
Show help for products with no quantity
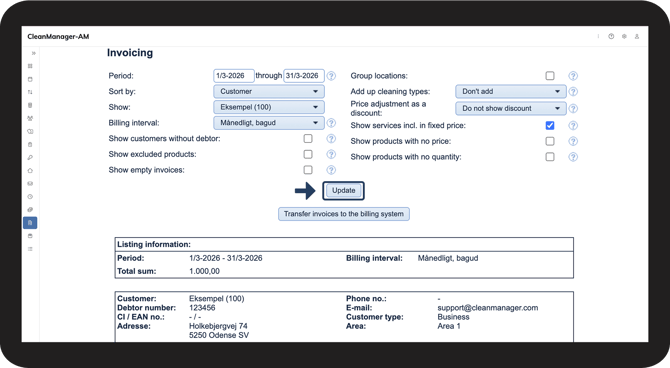tap(573, 157)
